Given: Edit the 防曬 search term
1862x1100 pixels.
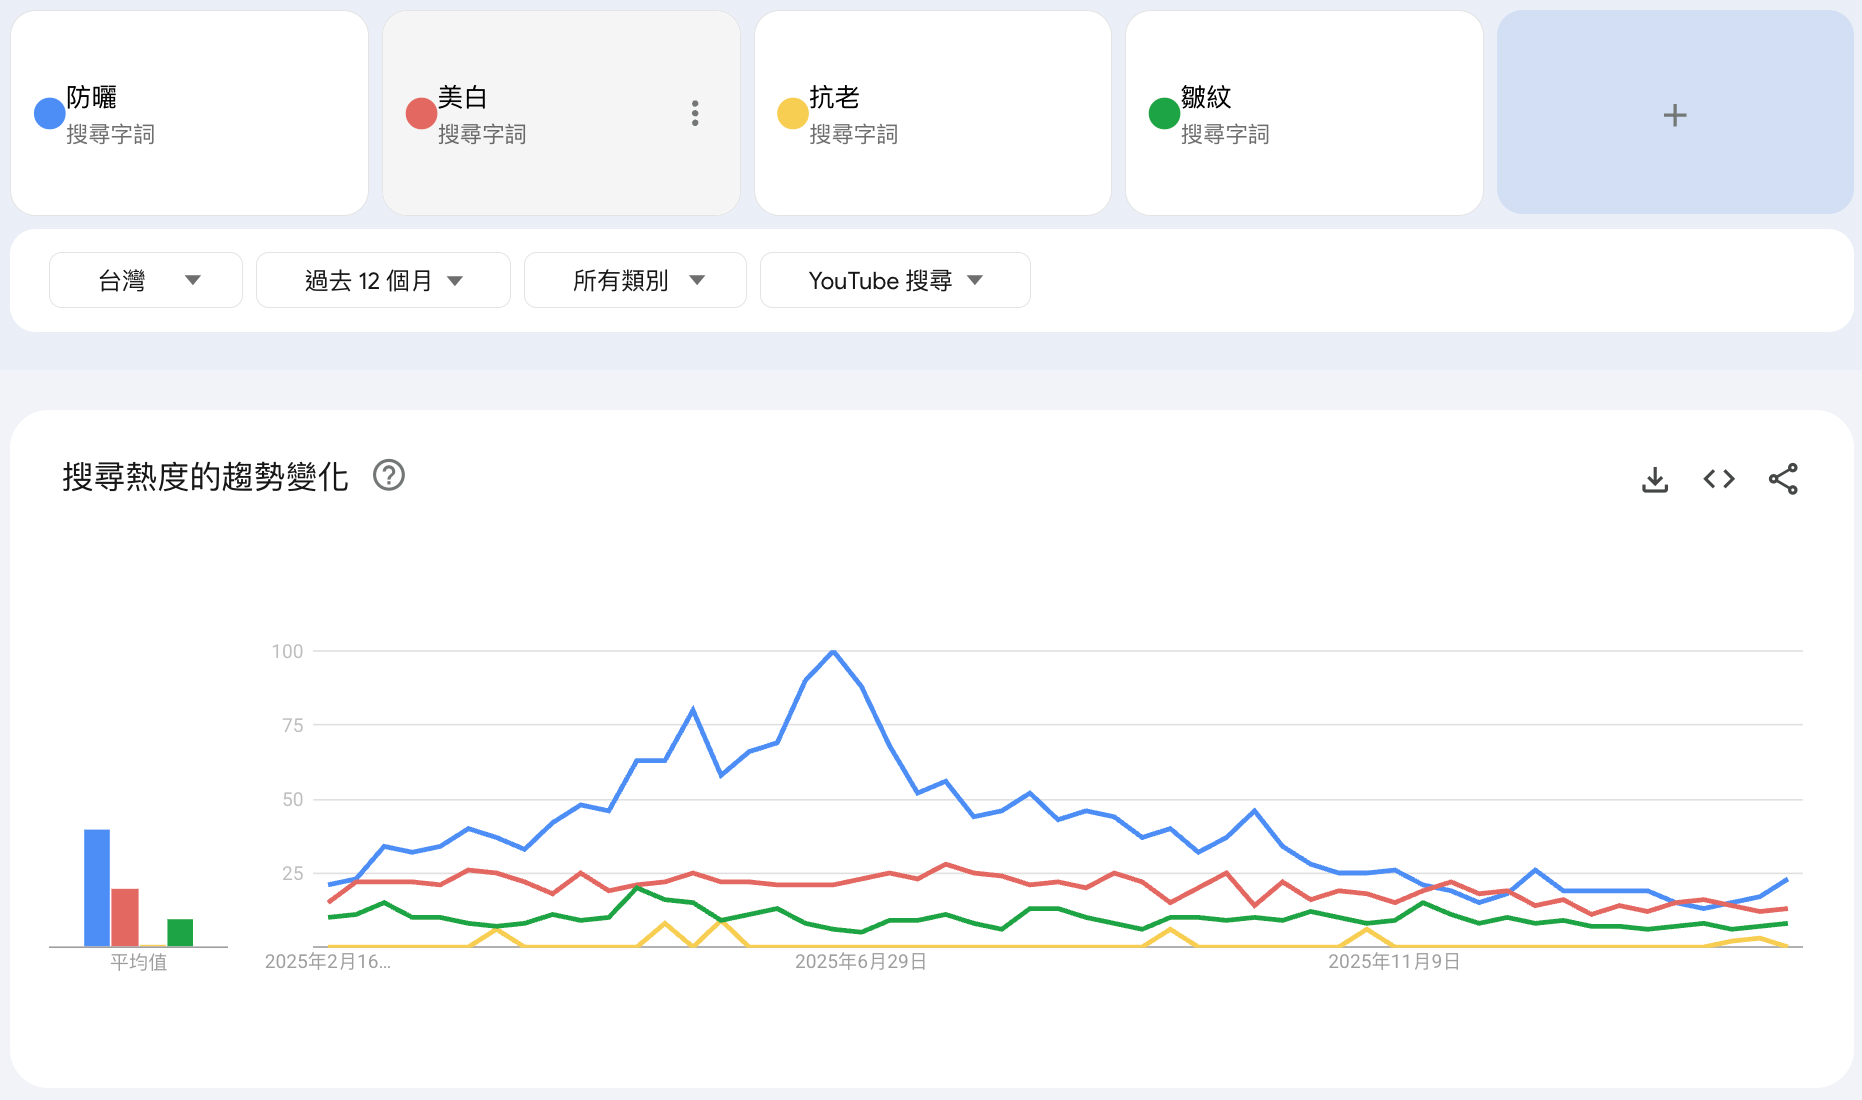Looking at the screenshot, I should [x=92, y=98].
